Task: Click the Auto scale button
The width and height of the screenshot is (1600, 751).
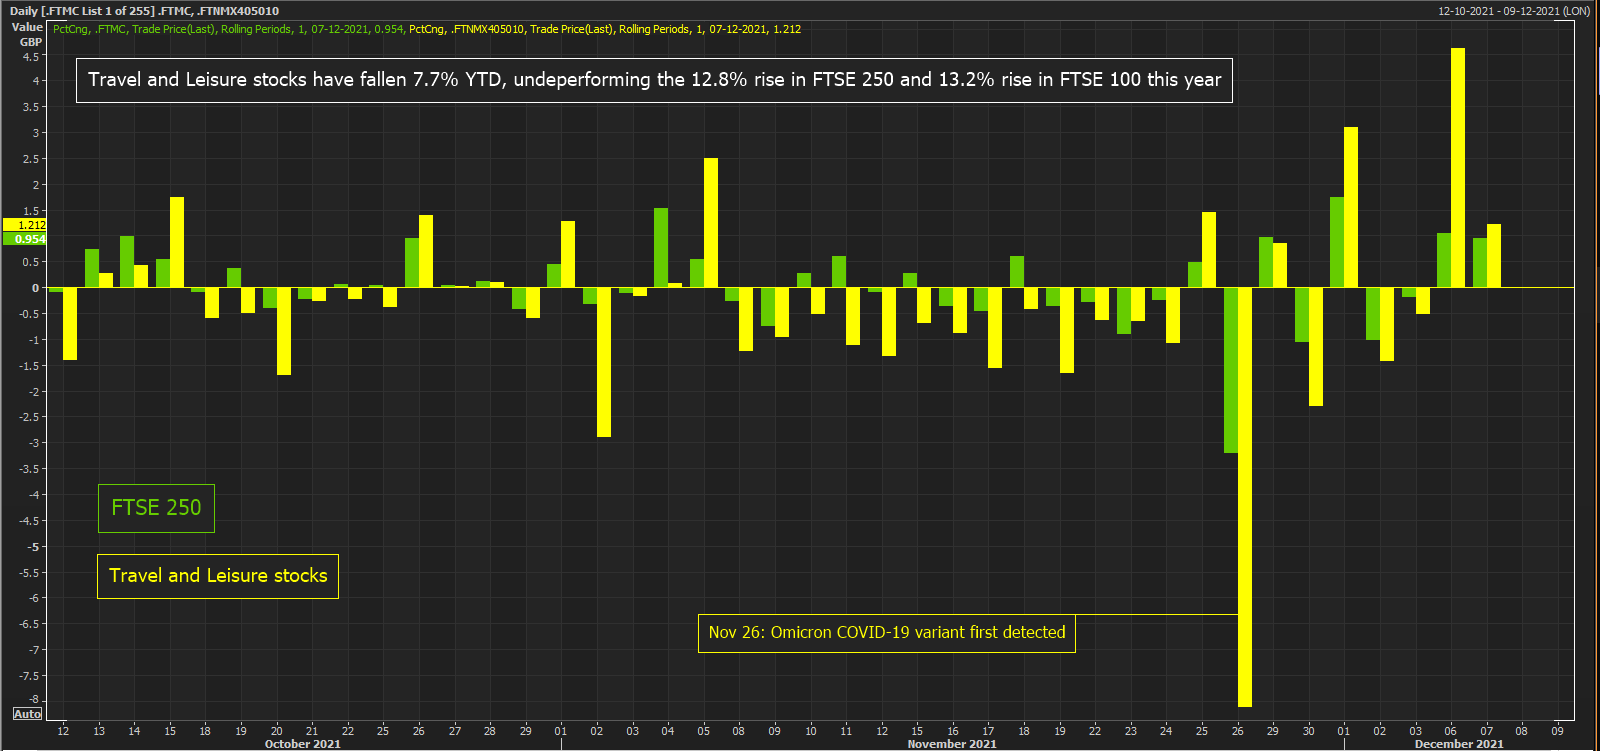Action: pyautogui.click(x=27, y=714)
